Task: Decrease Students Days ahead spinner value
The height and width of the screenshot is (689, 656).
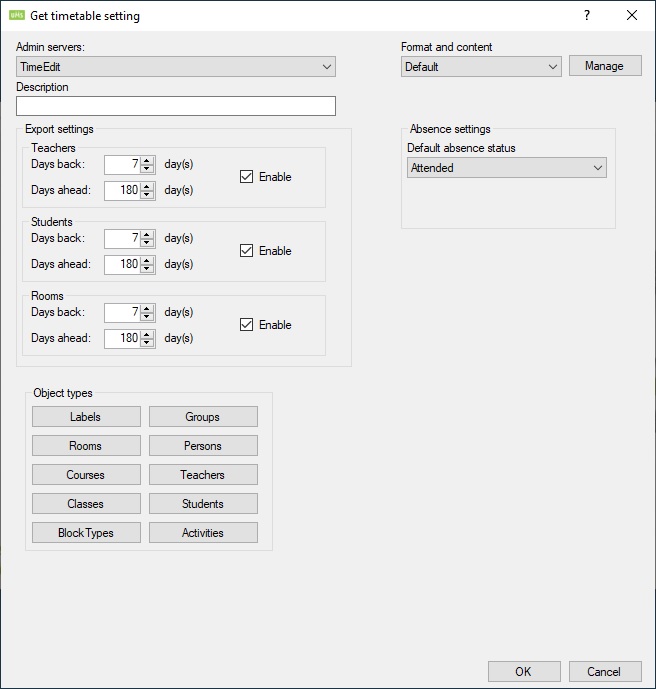Action: coord(147,269)
